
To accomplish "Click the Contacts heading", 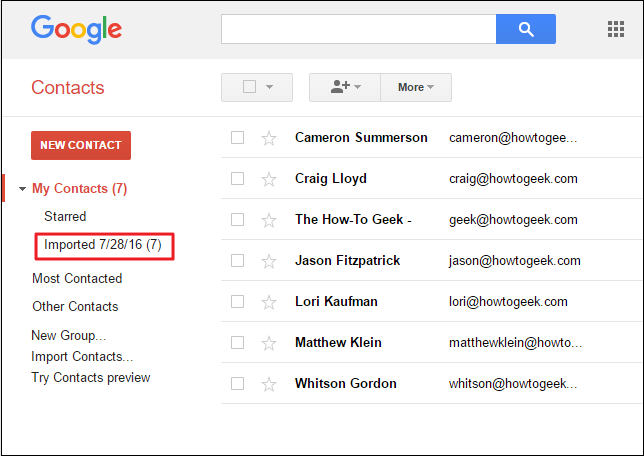I will pyautogui.click(x=68, y=88).
